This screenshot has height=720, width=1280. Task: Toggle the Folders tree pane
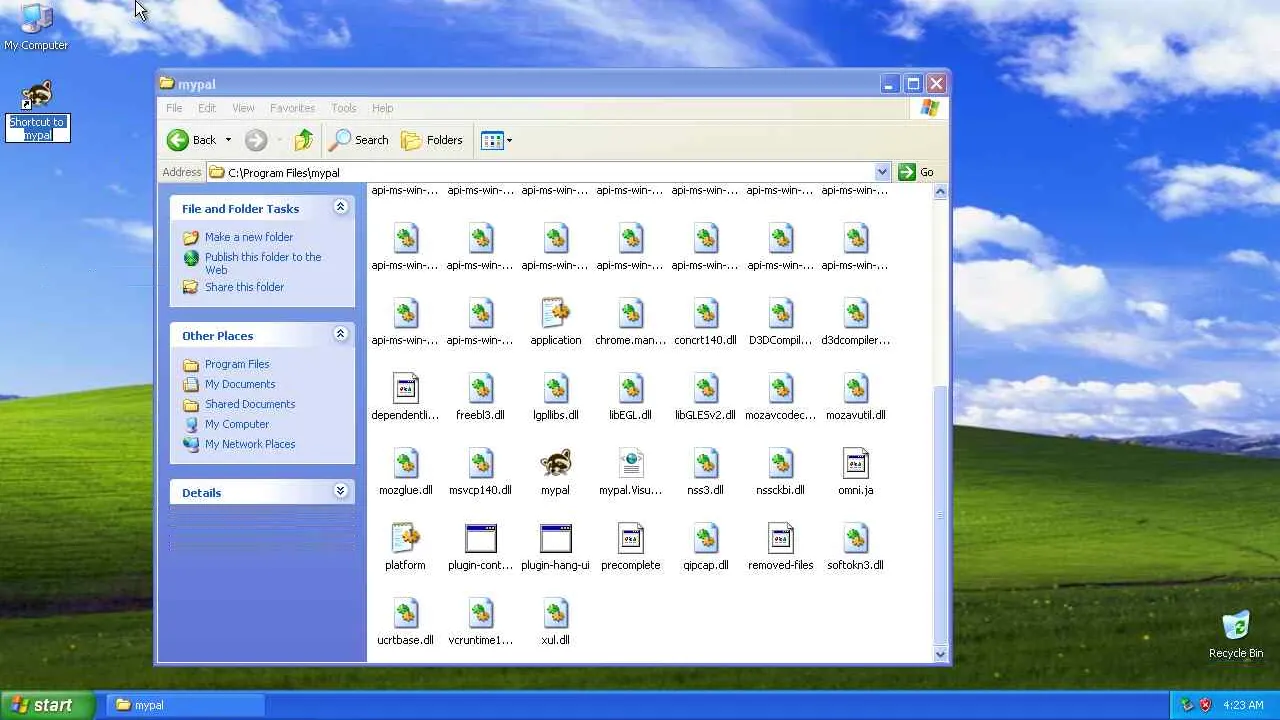(x=432, y=140)
